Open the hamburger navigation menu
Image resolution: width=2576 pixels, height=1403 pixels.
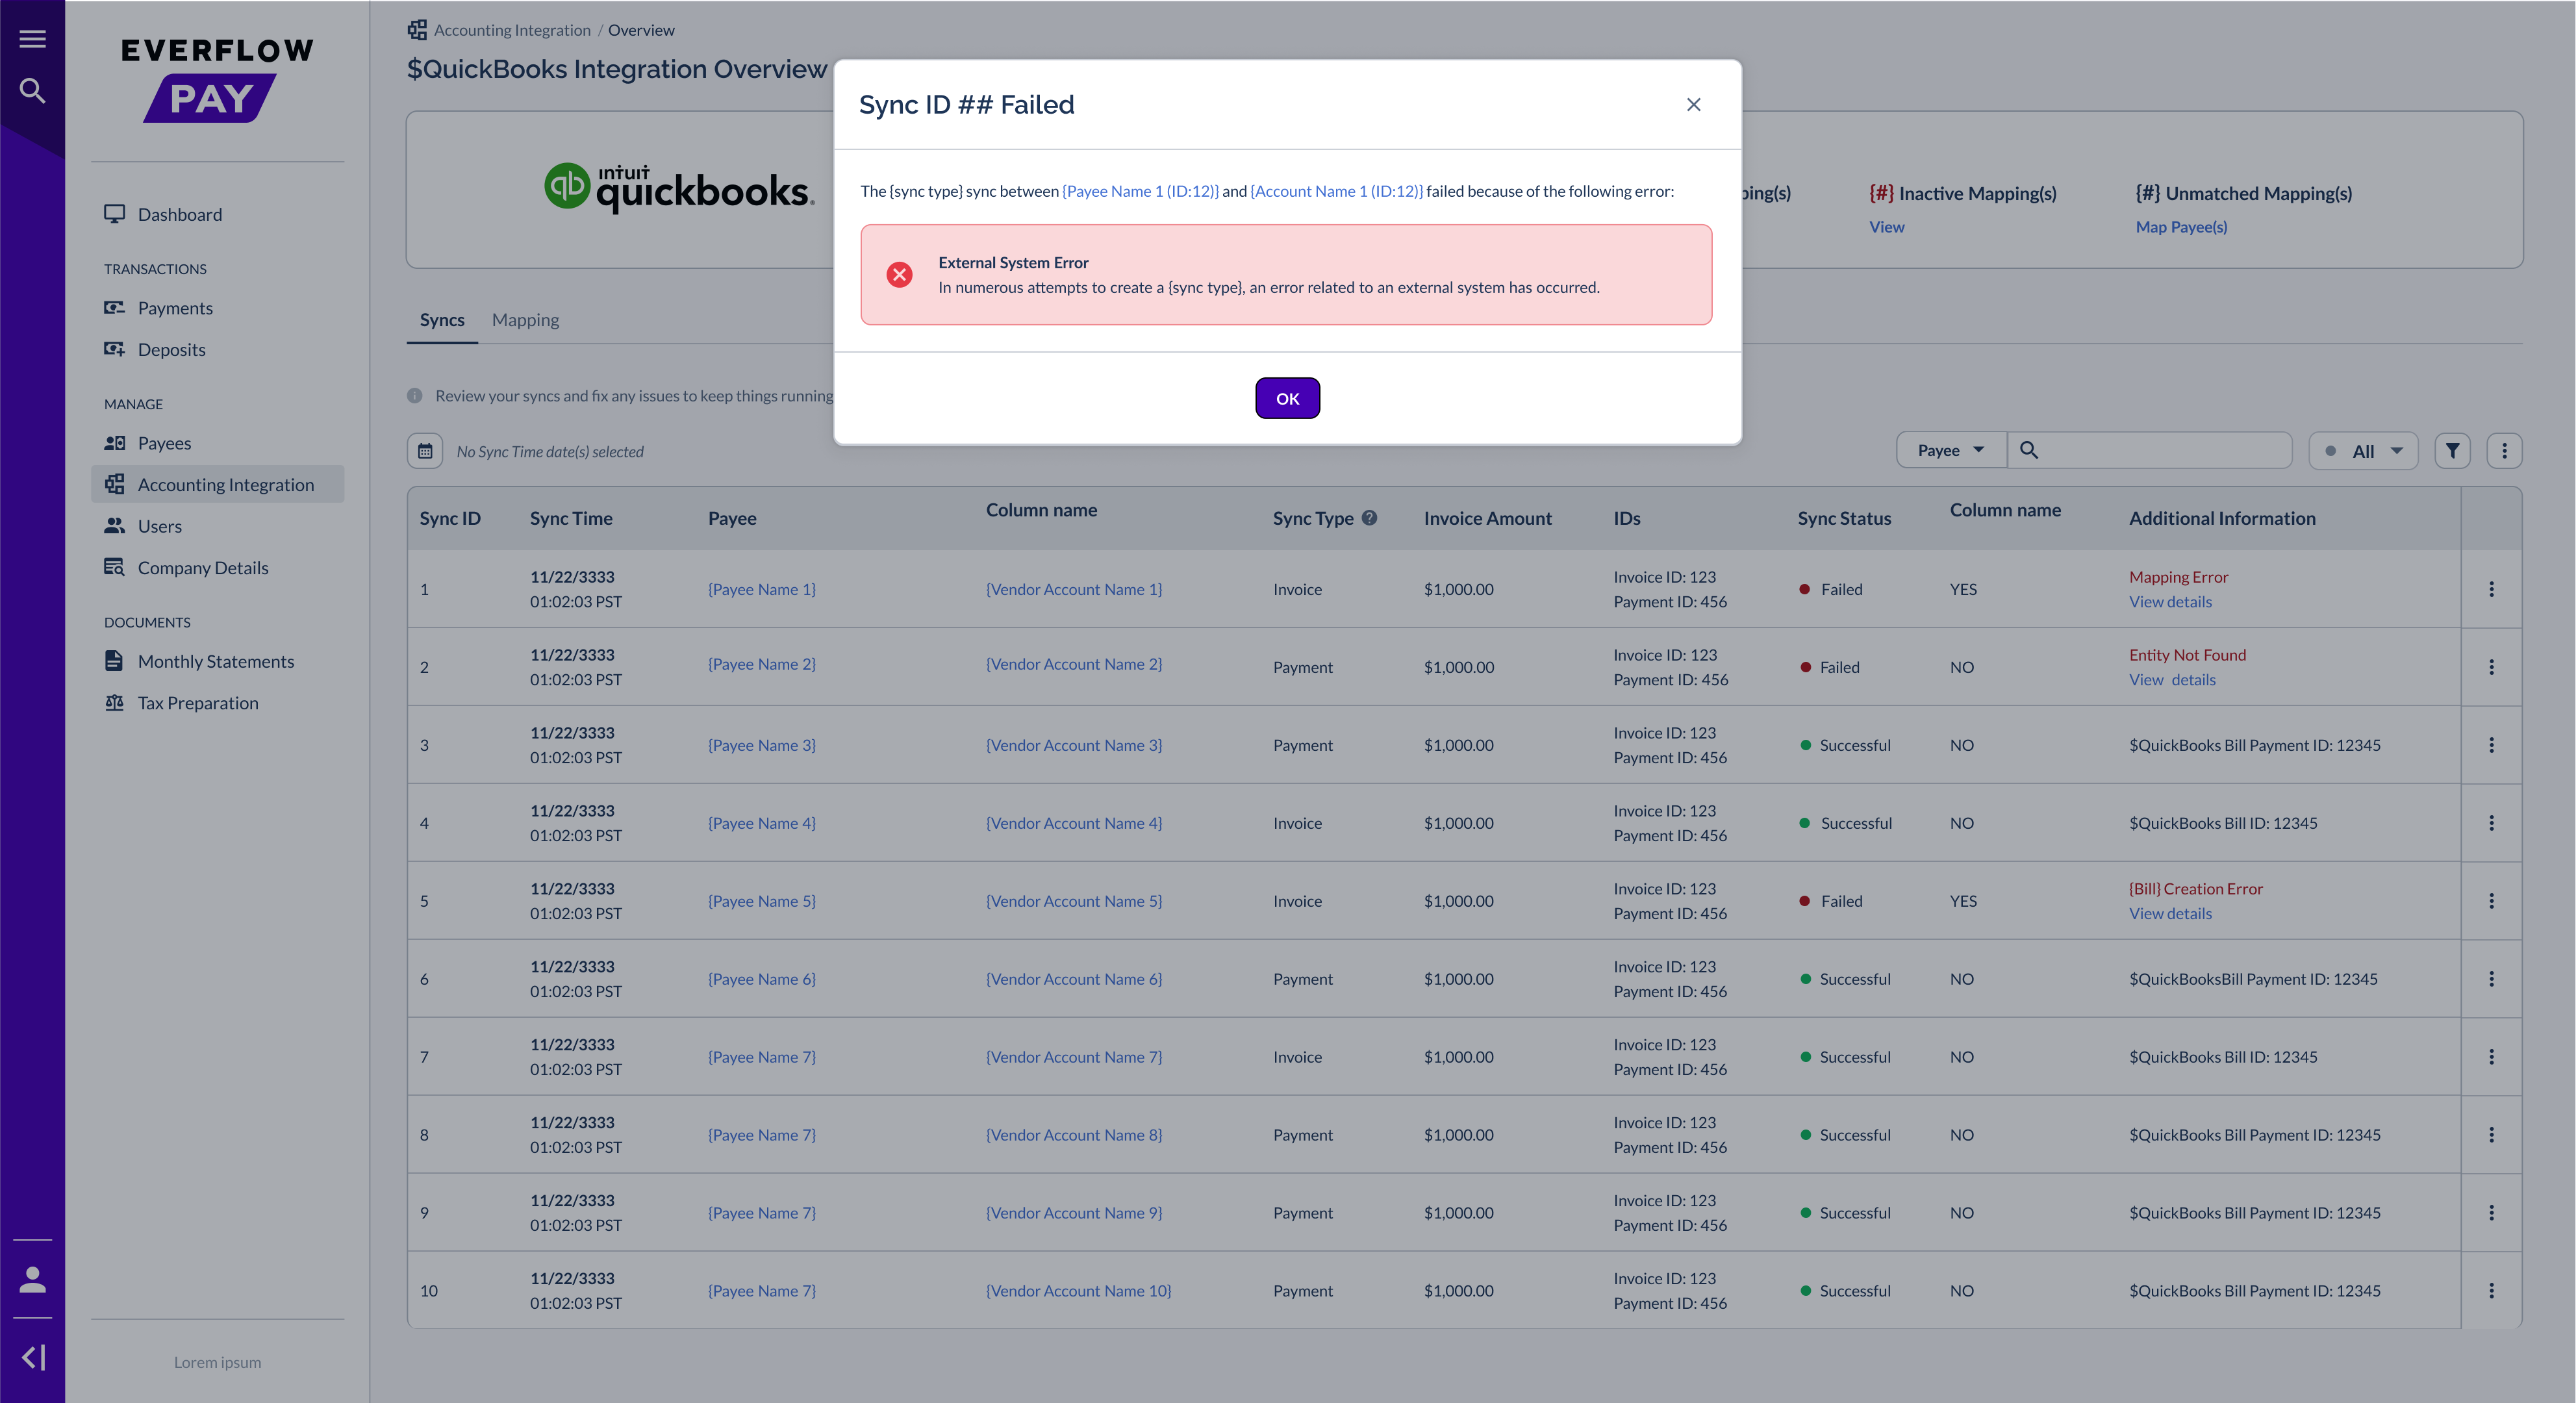point(32,37)
